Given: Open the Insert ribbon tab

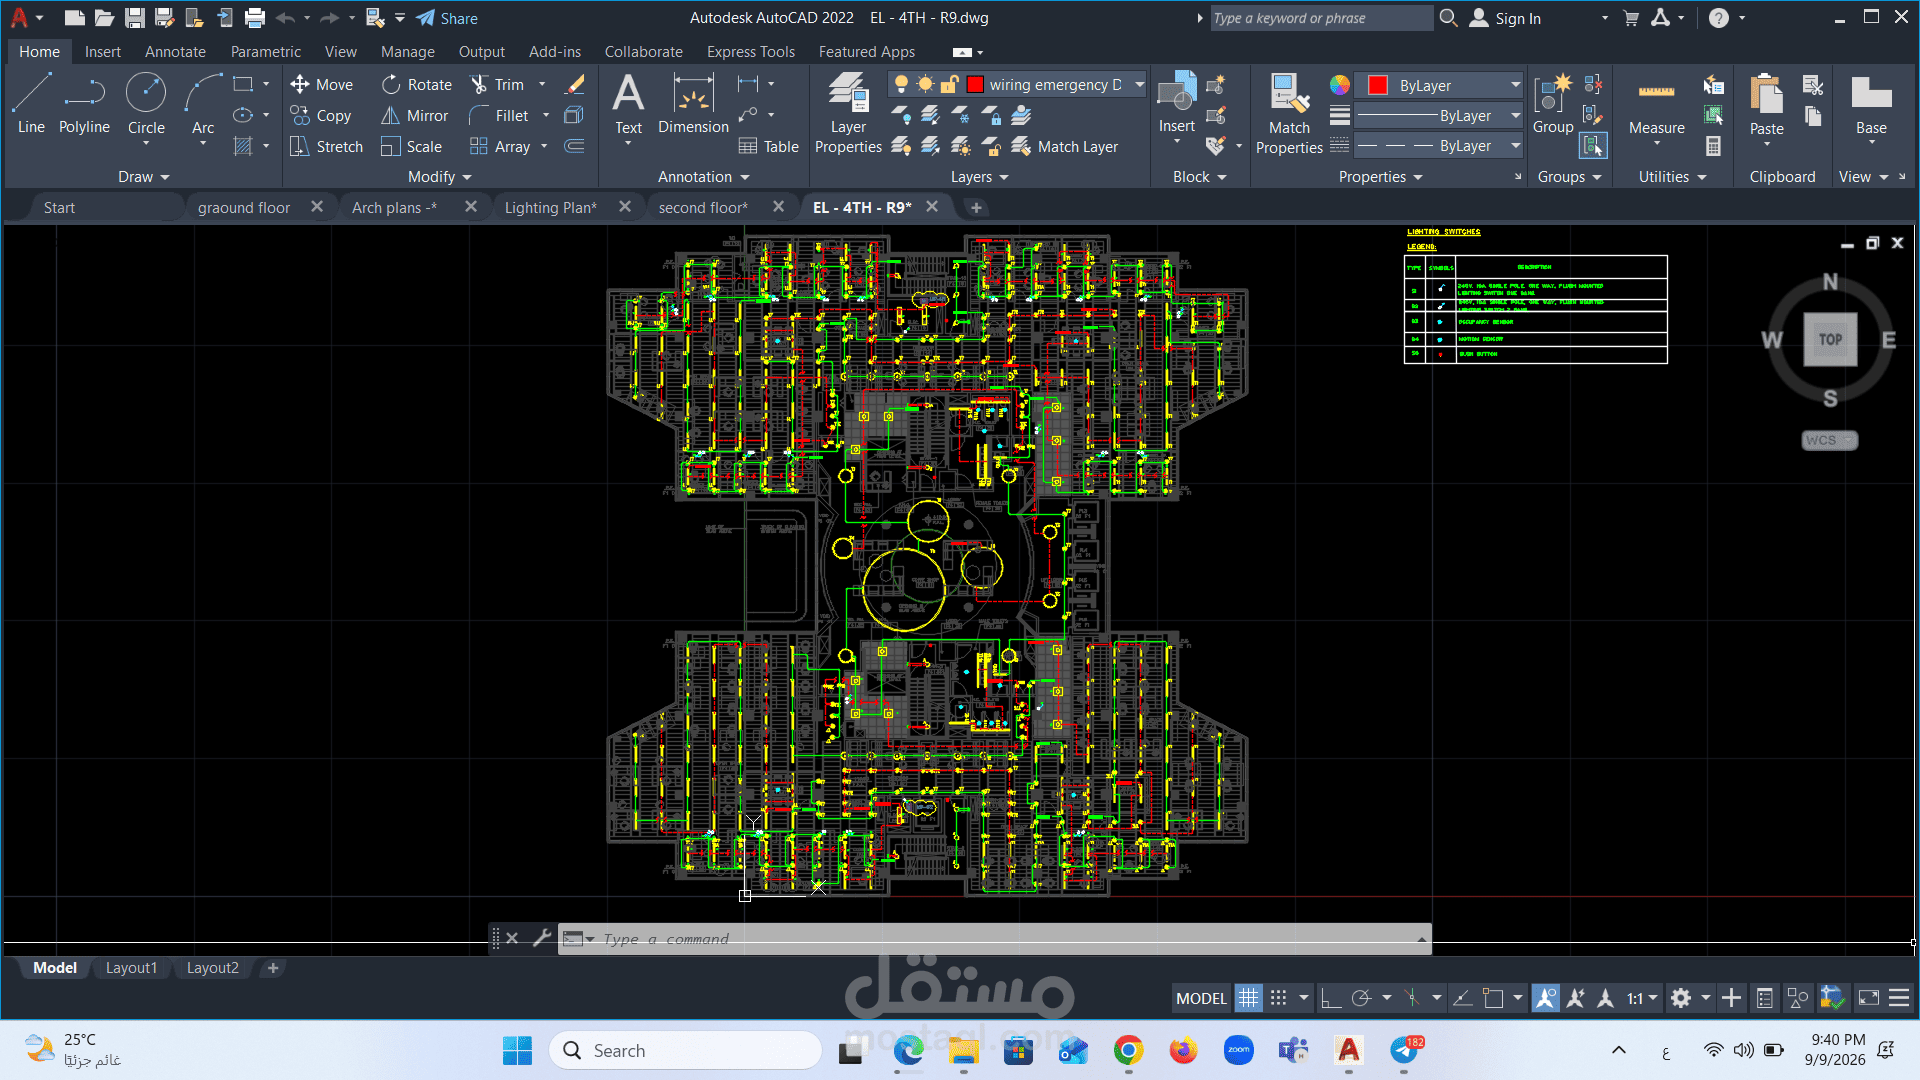Looking at the screenshot, I should pos(102,52).
